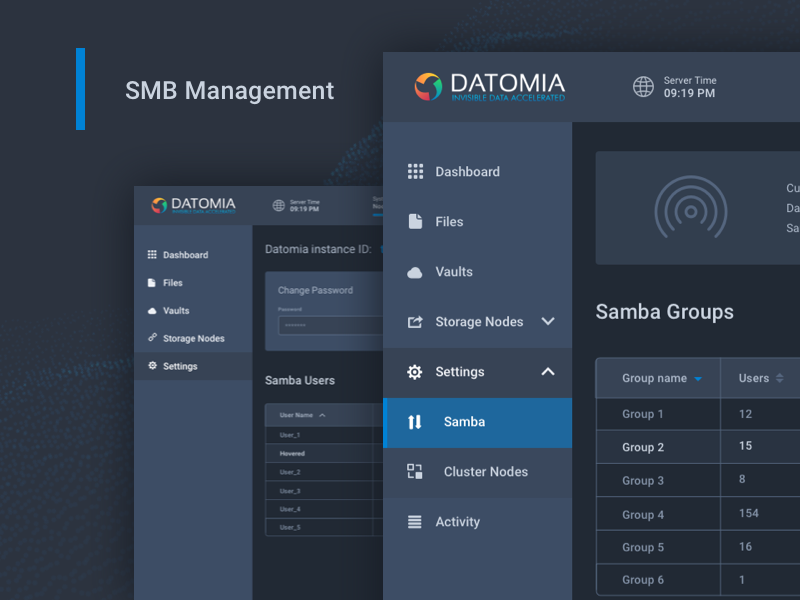Select User_1 row in back window
This screenshot has height=600, width=800.
pyautogui.click(x=324, y=435)
